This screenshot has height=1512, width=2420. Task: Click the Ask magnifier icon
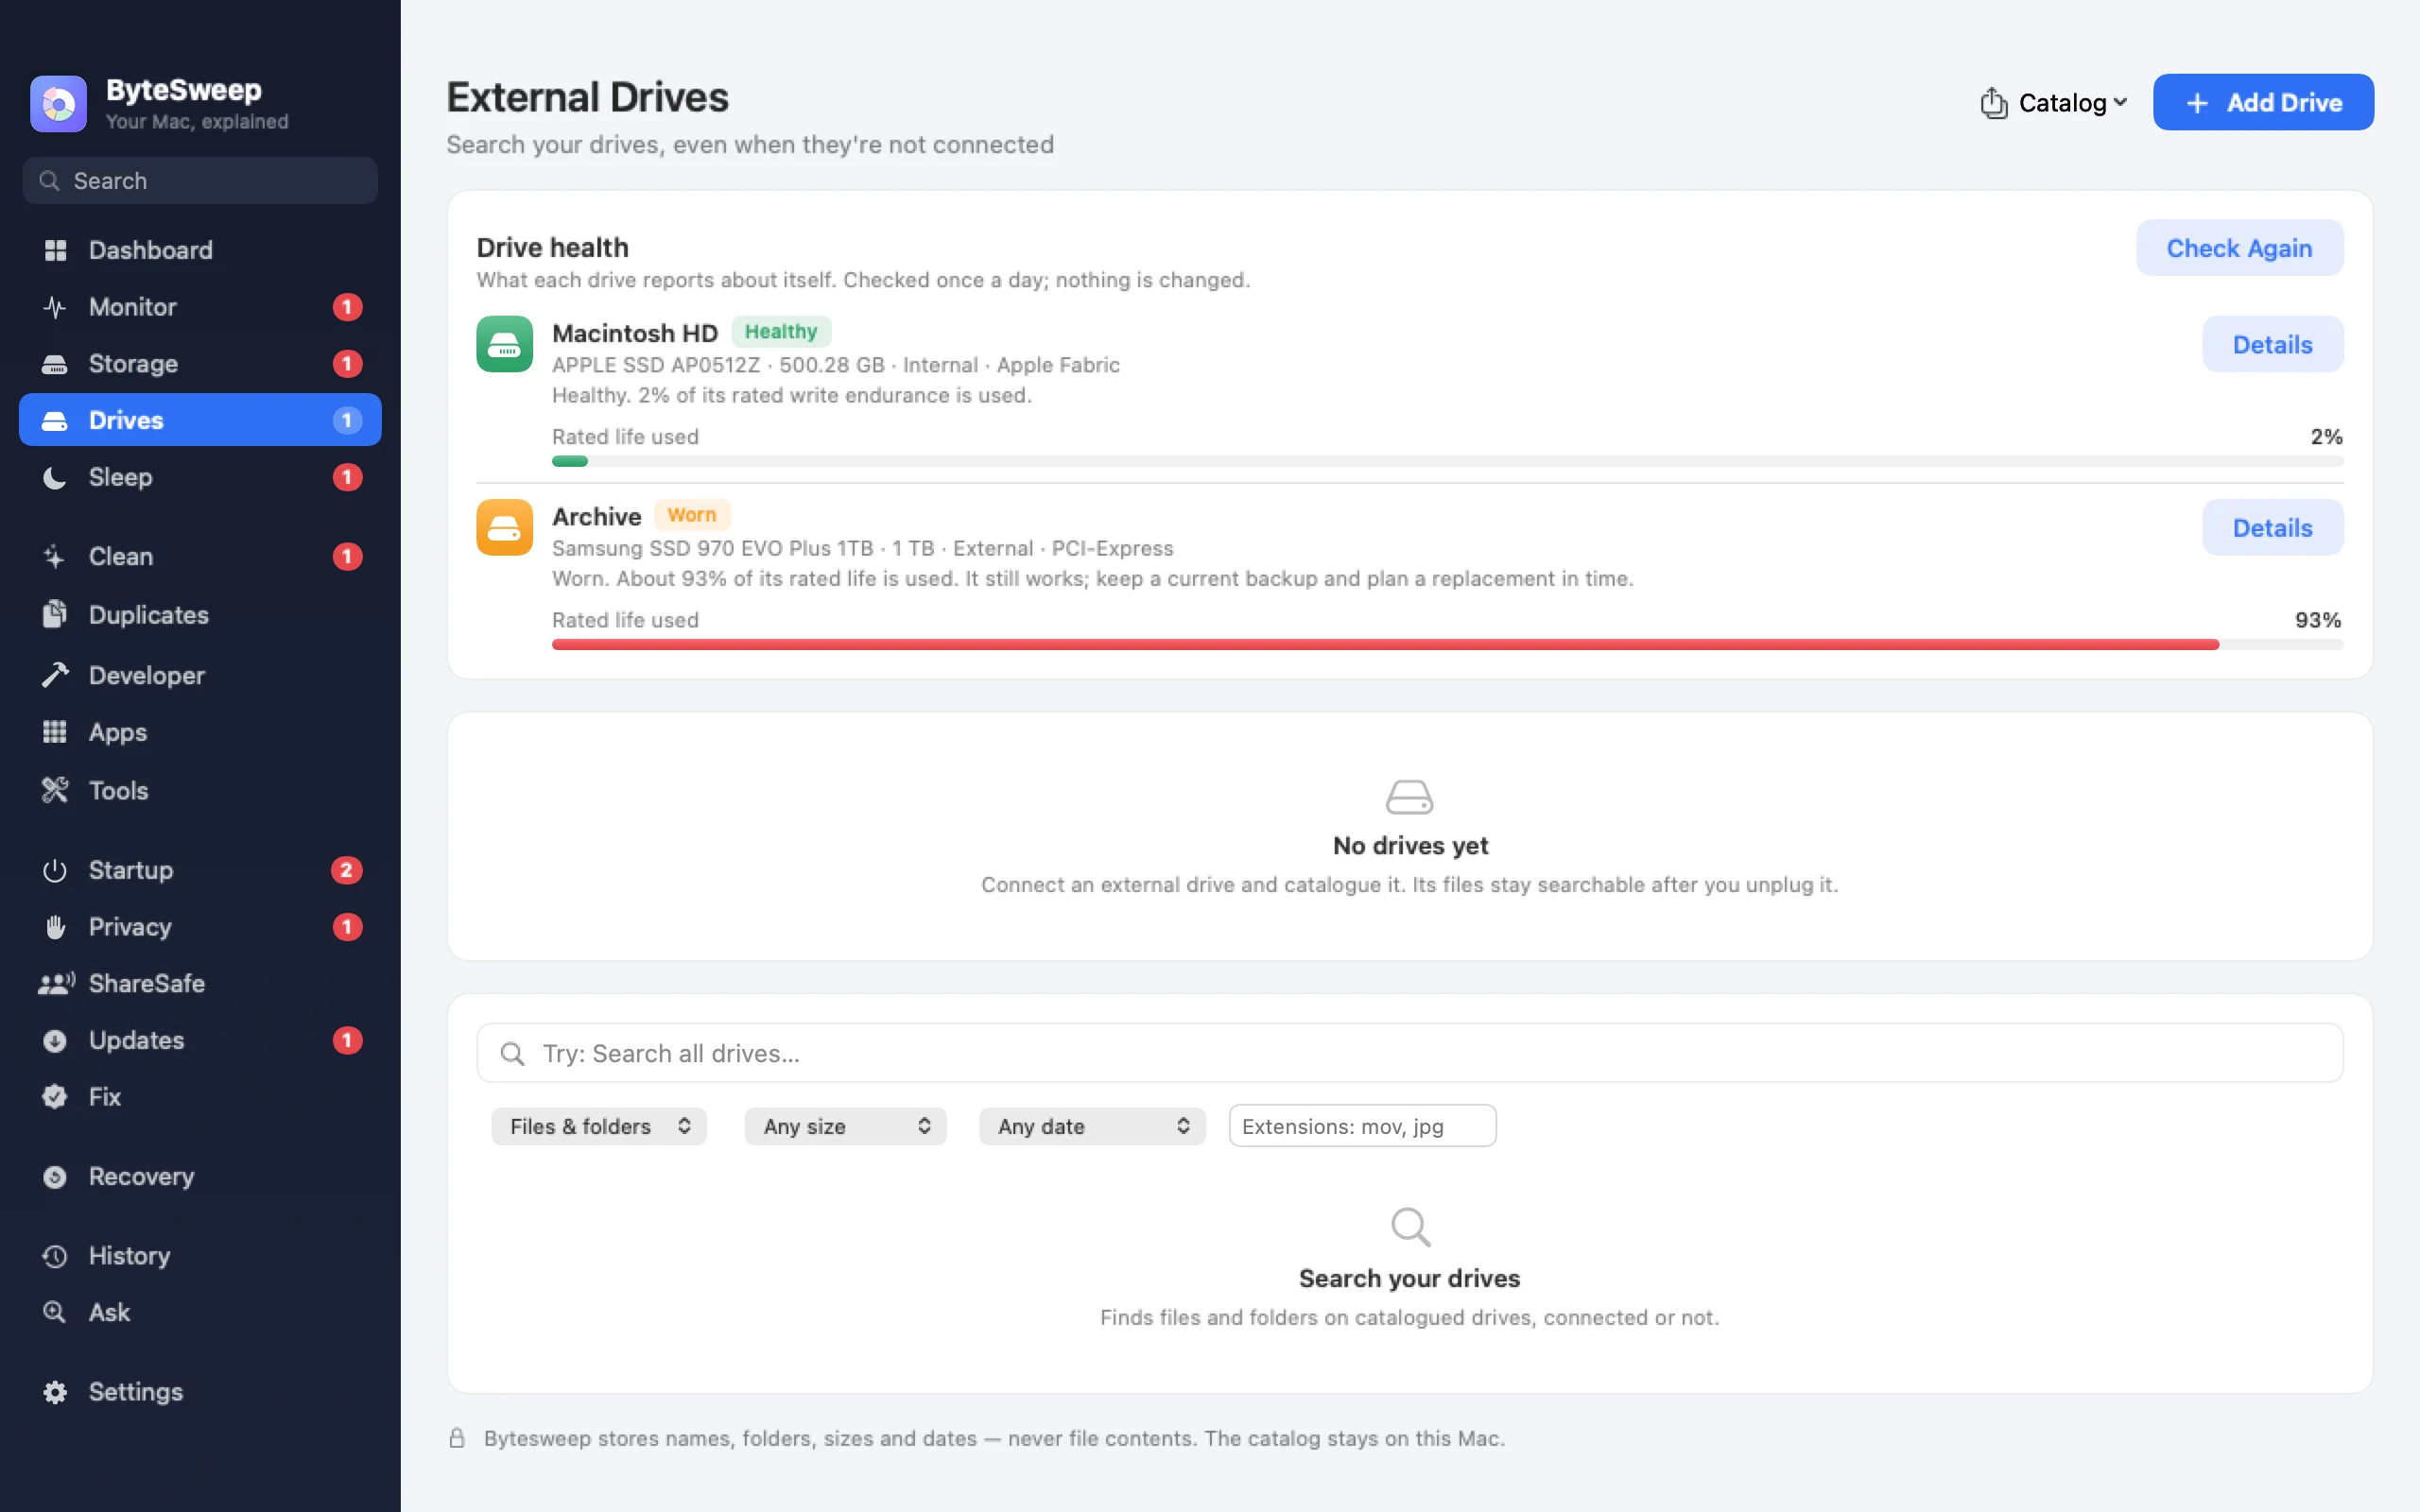(x=55, y=1312)
